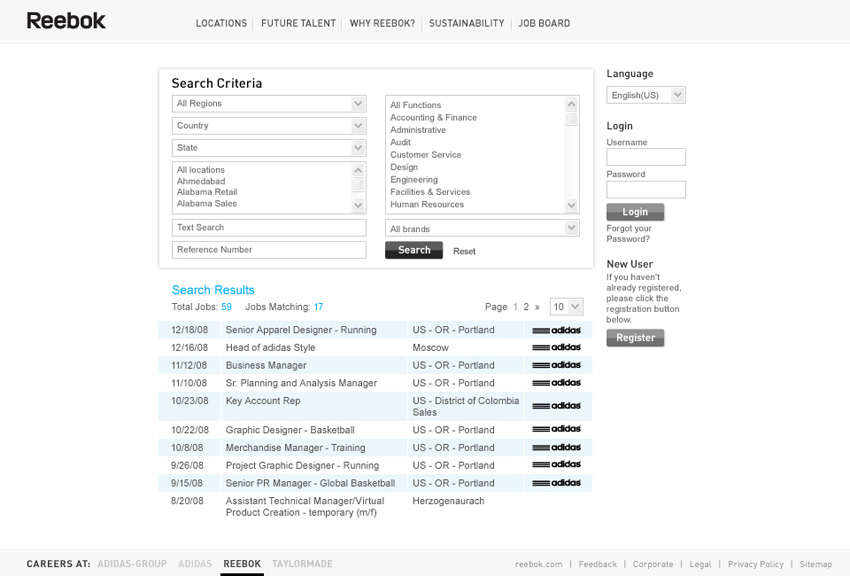Select Engineering function
This screenshot has width=850, height=576.
point(414,180)
